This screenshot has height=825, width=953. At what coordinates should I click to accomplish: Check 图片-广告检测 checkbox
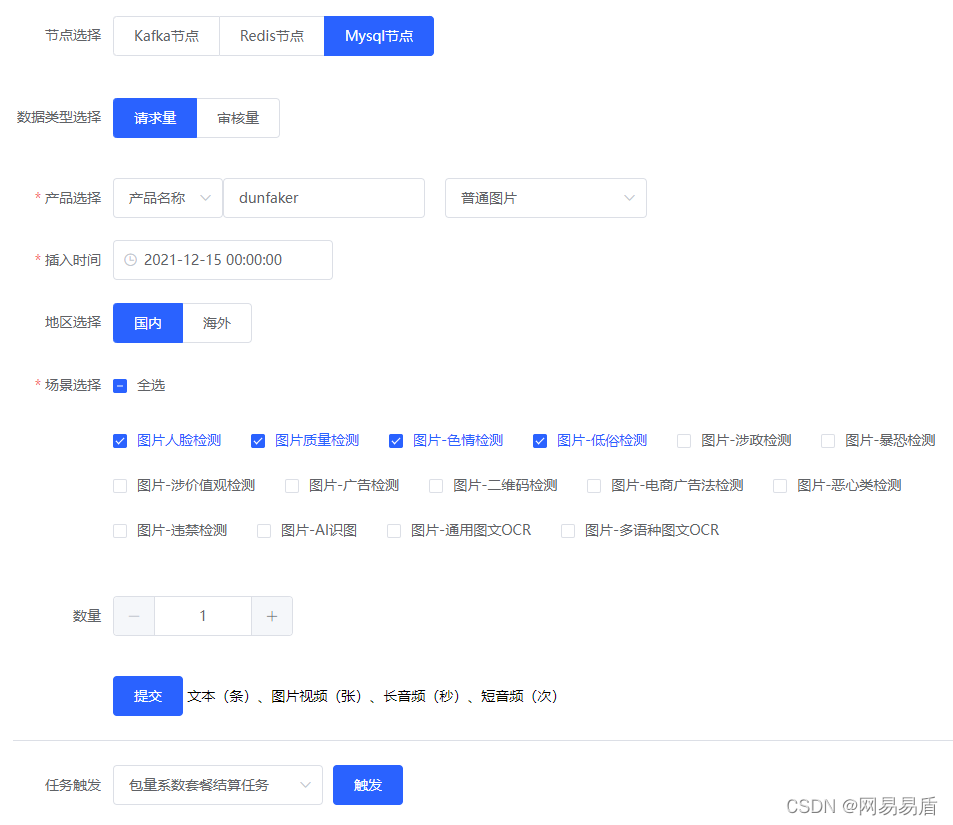pos(292,486)
